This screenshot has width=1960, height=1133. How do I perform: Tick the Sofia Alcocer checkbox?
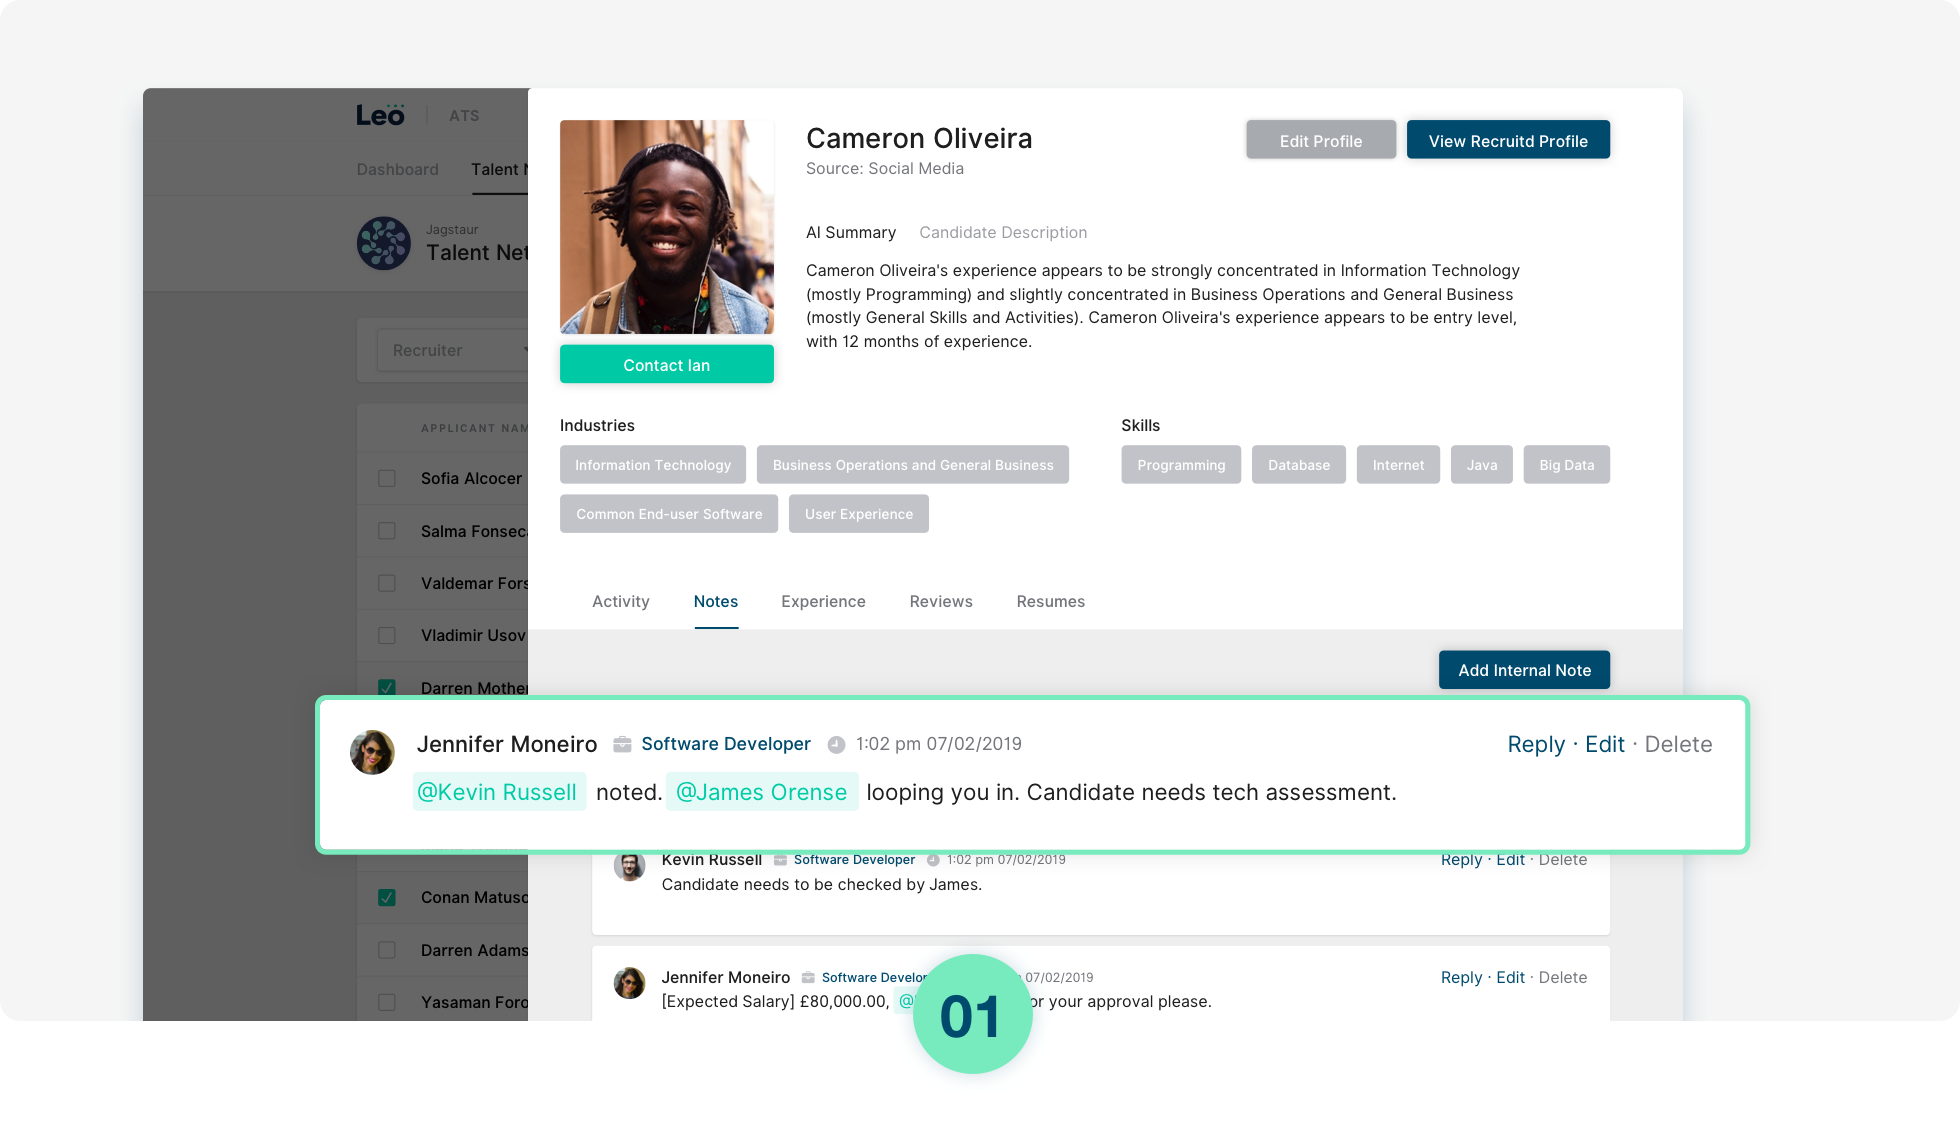[x=387, y=478]
